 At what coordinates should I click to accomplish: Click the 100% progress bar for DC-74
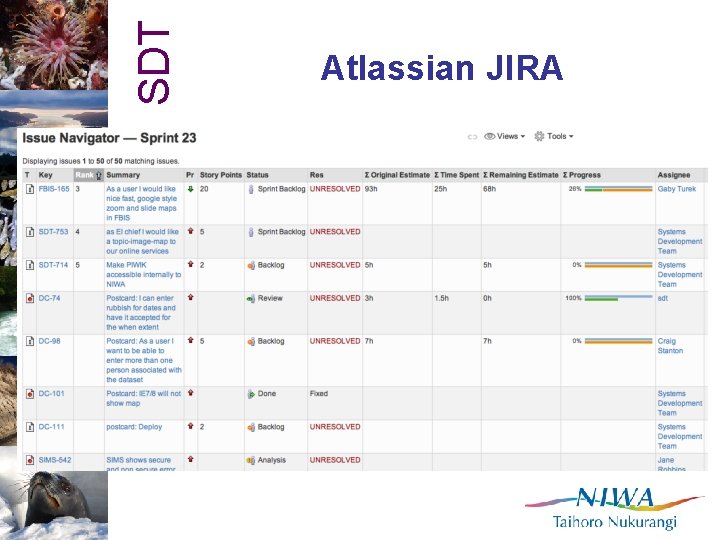pos(619,298)
